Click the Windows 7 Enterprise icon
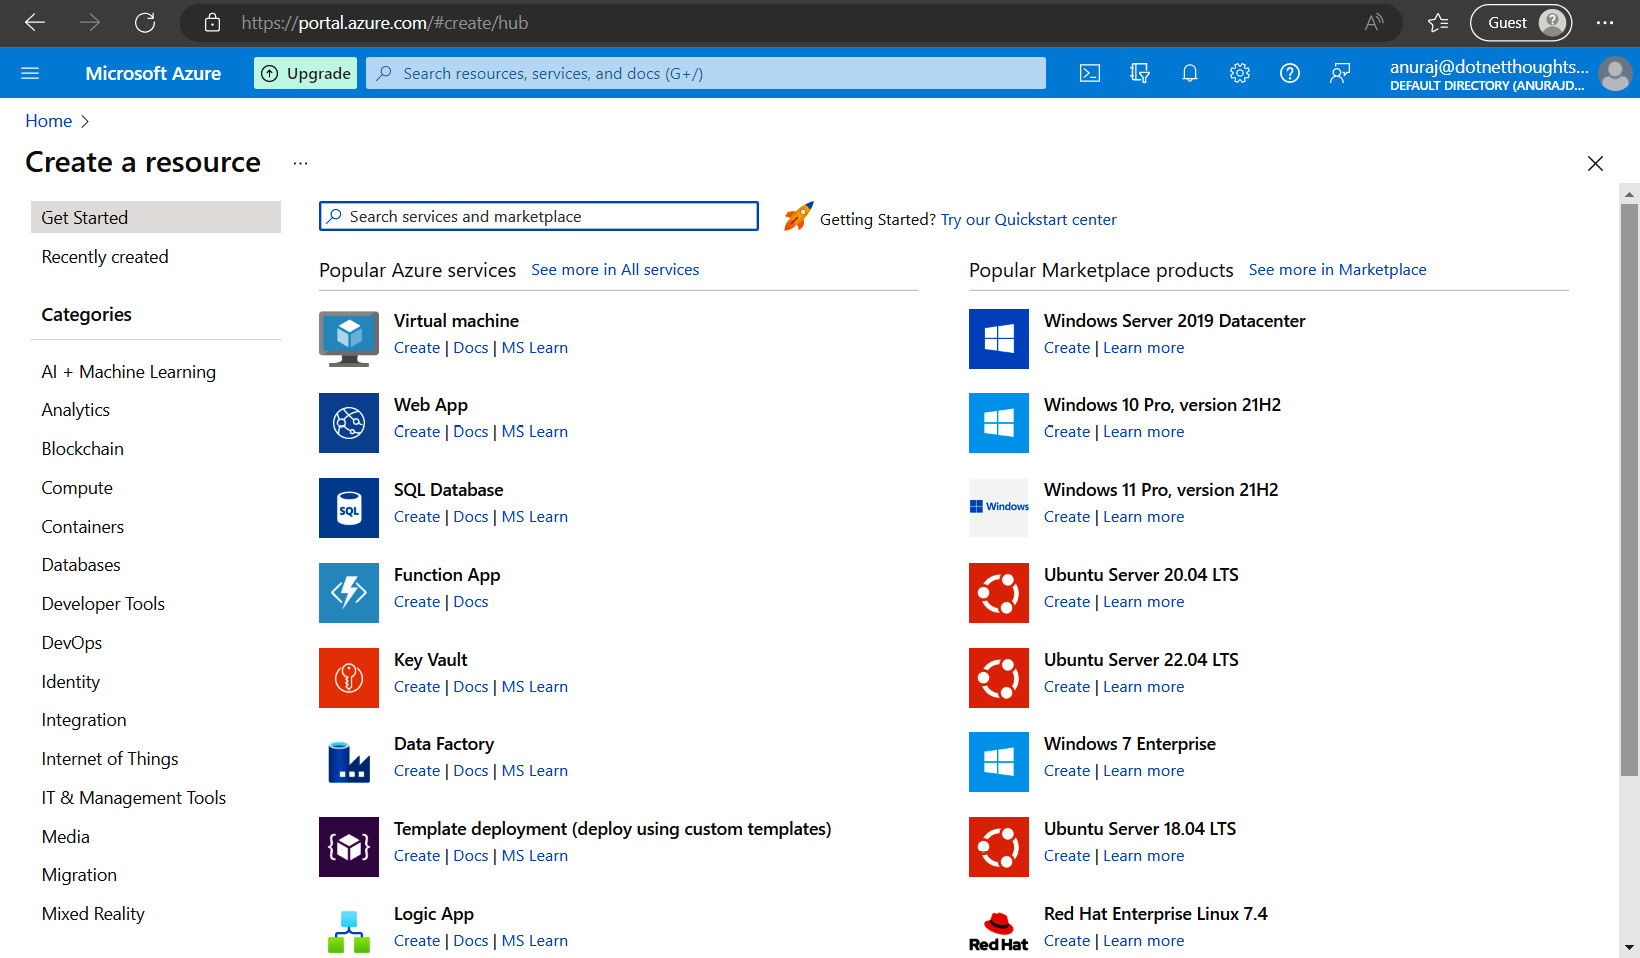 (x=999, y=762)
